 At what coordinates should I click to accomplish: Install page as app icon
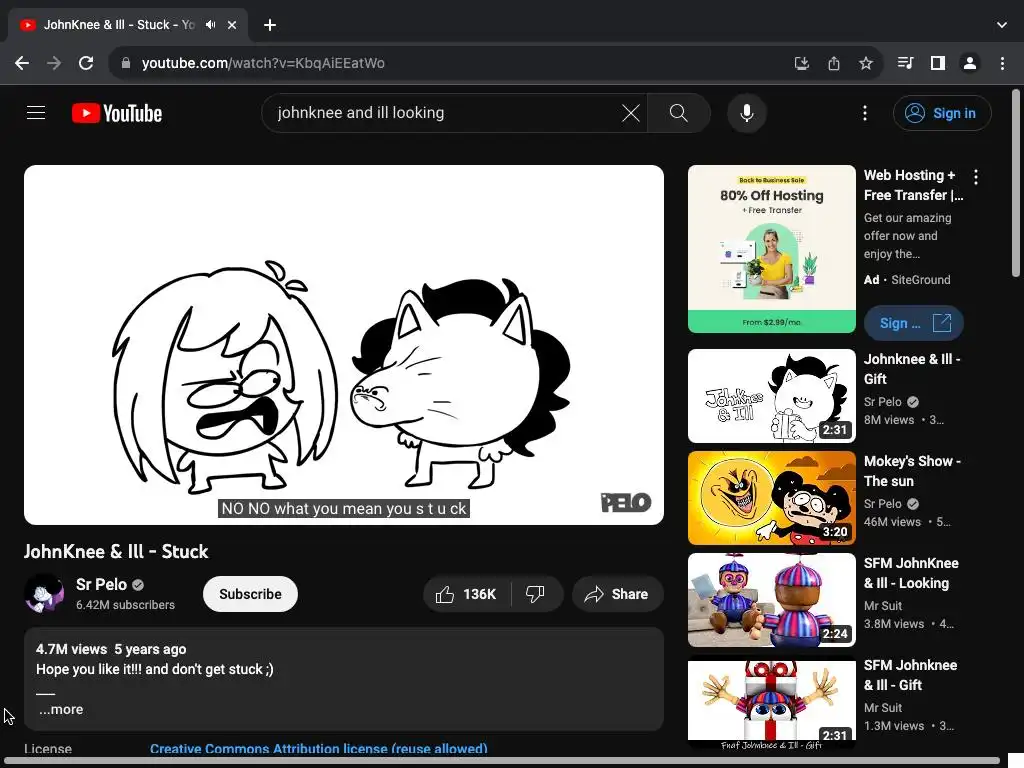pos(801,63)
